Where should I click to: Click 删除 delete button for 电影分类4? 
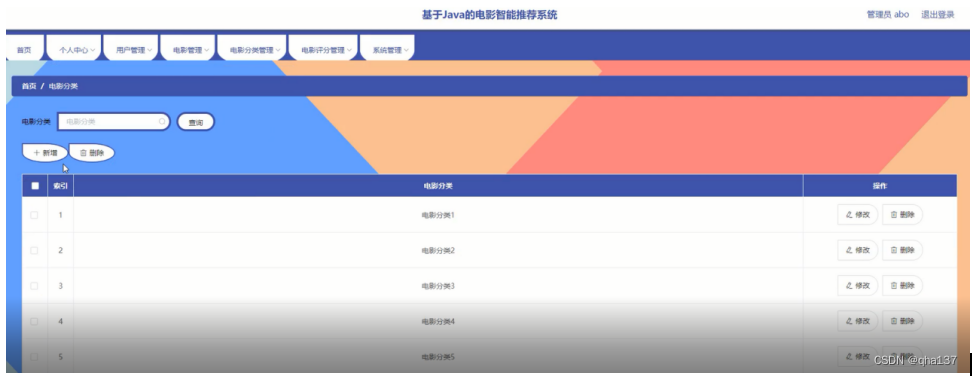tap(902, 321)
